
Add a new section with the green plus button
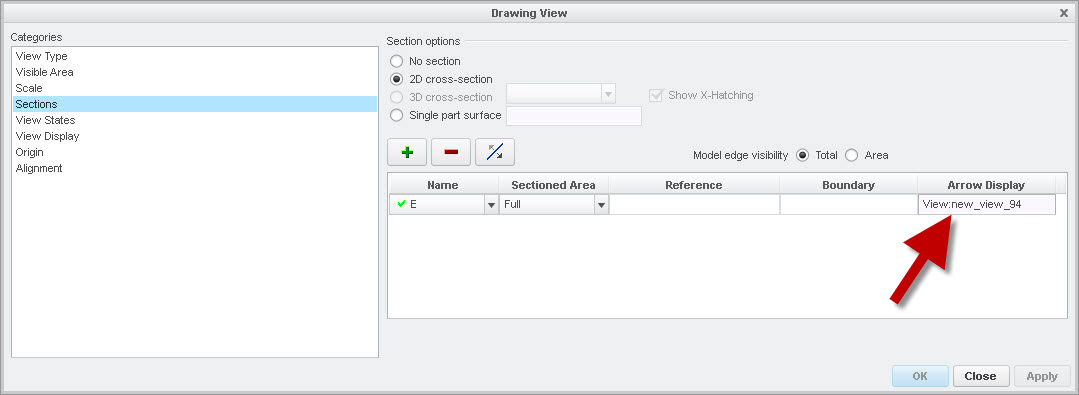pyautogui.click(x=407, y=152)
